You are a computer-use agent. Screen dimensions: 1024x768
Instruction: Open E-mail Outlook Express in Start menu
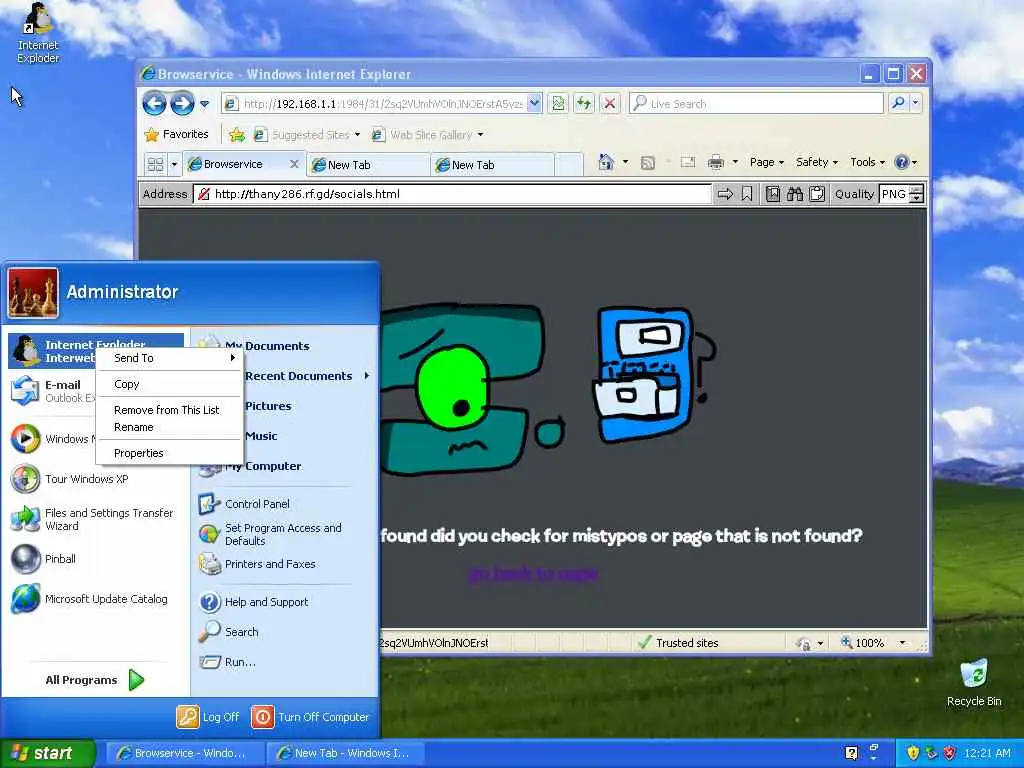tap(52, 391)
